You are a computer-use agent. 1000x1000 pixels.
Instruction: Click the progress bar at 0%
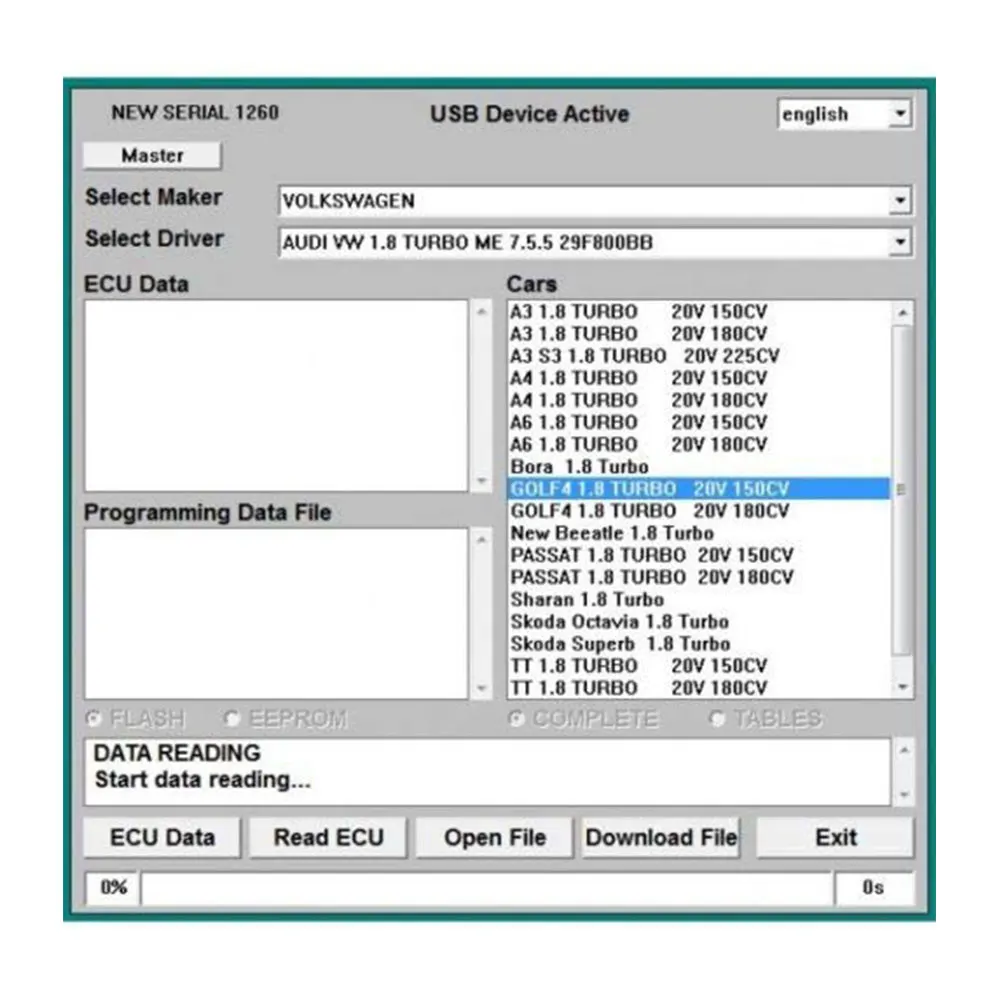[x=487, y=888]
